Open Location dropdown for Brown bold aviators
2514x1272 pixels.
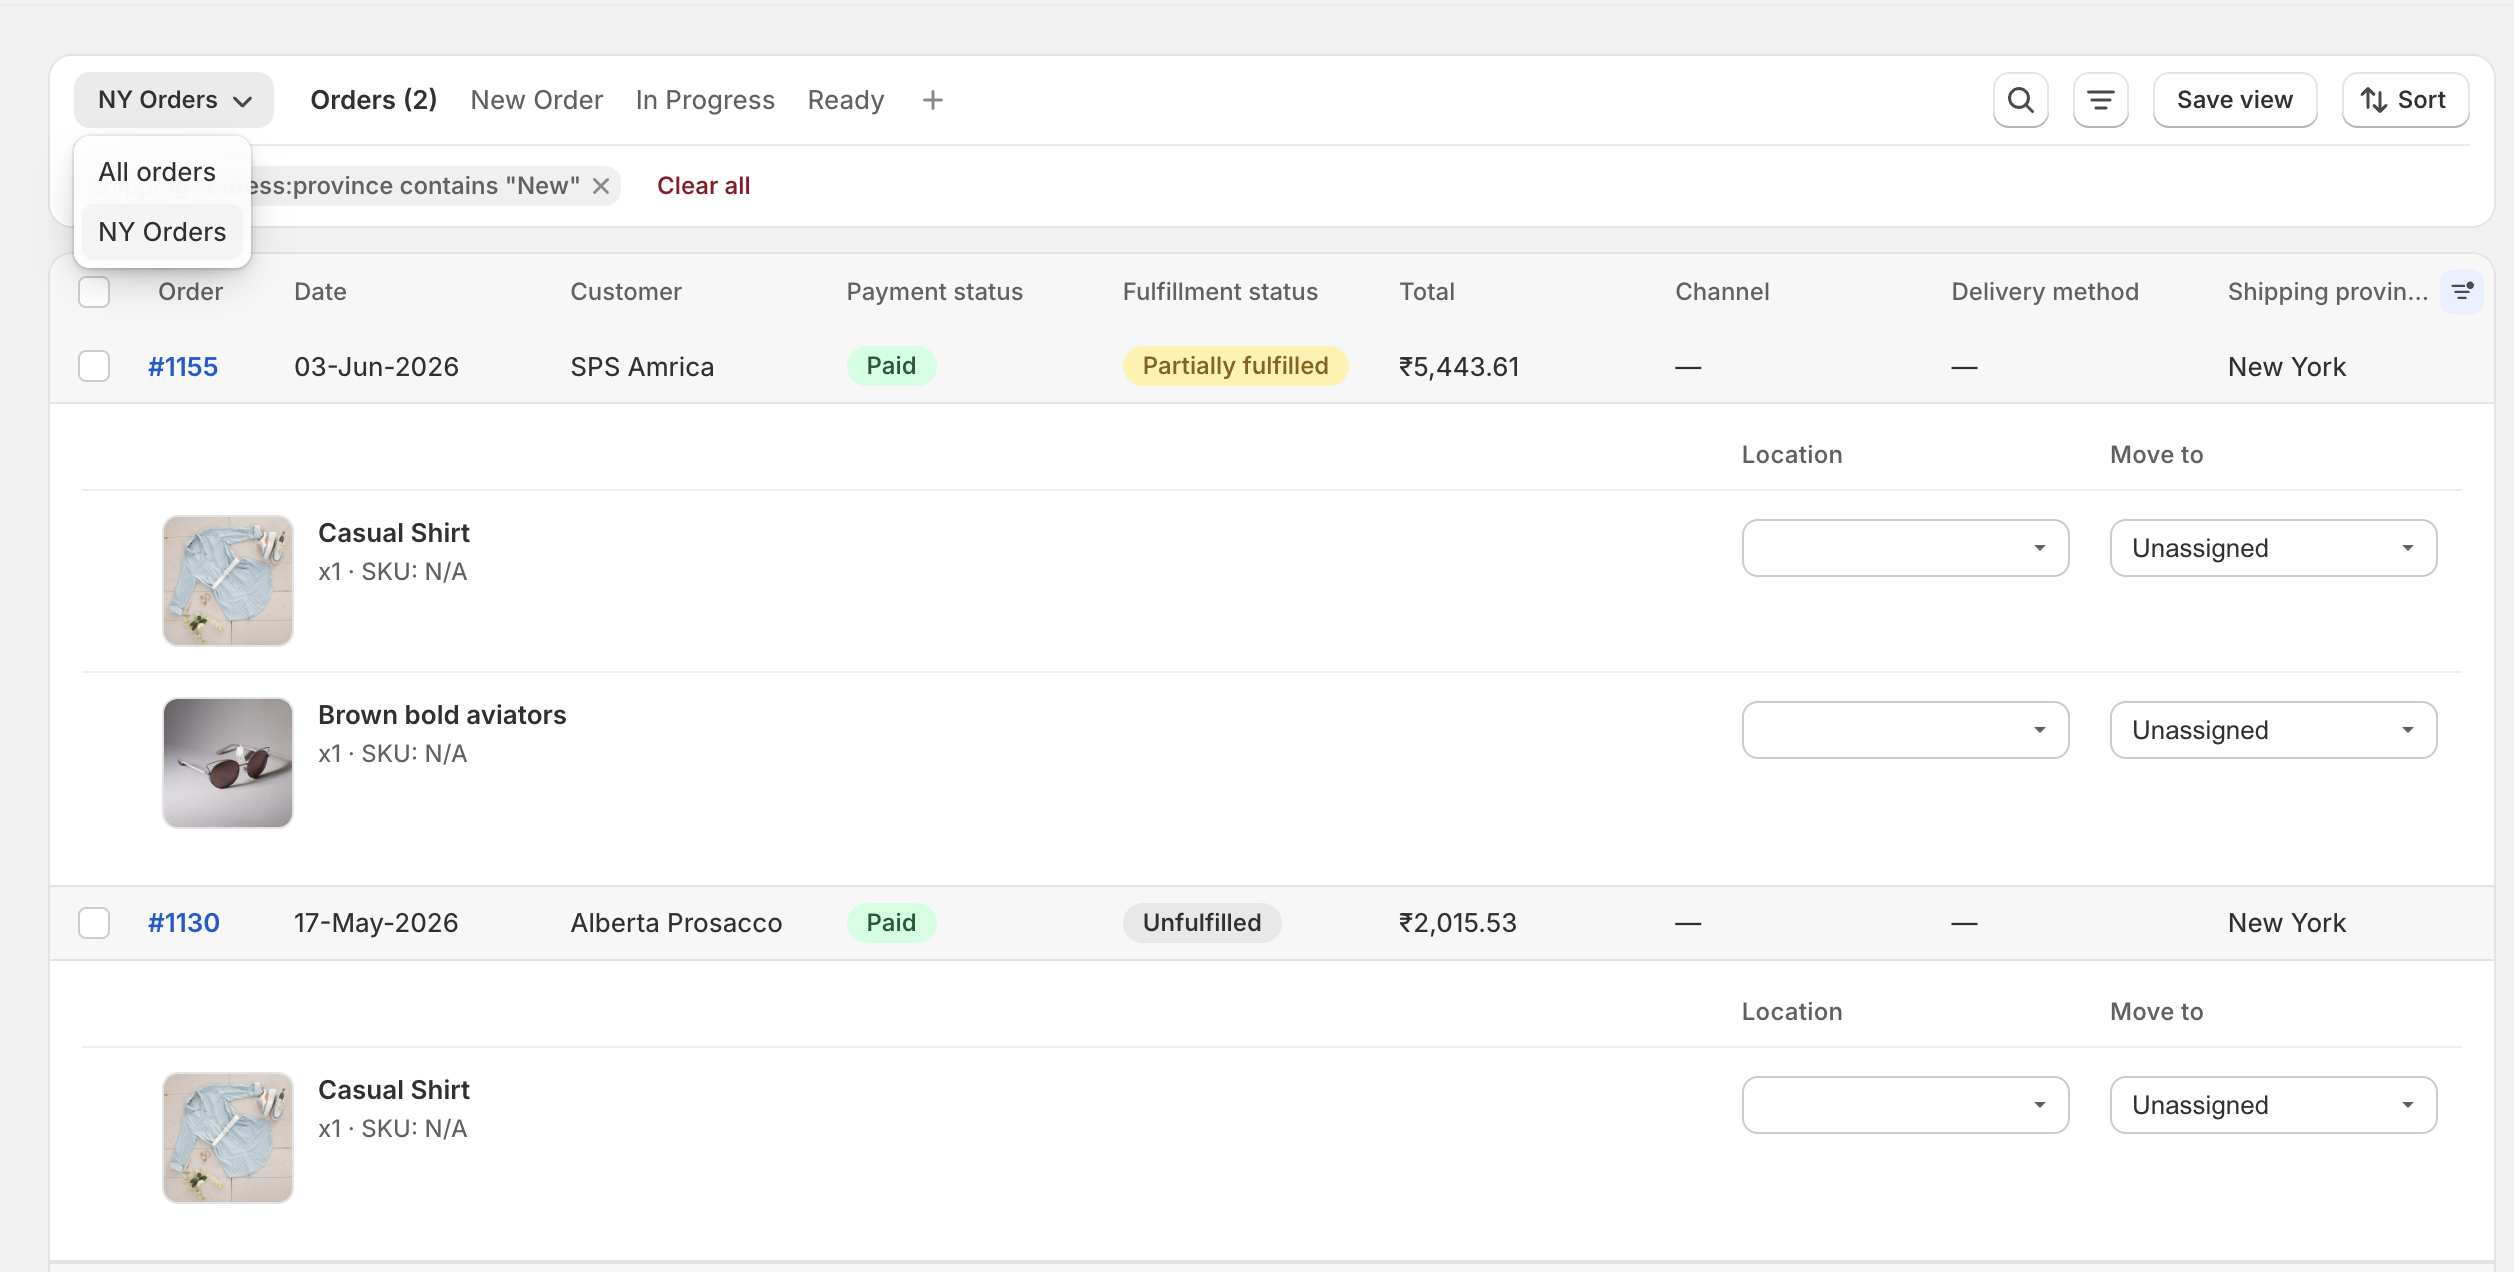[1905, 730]
